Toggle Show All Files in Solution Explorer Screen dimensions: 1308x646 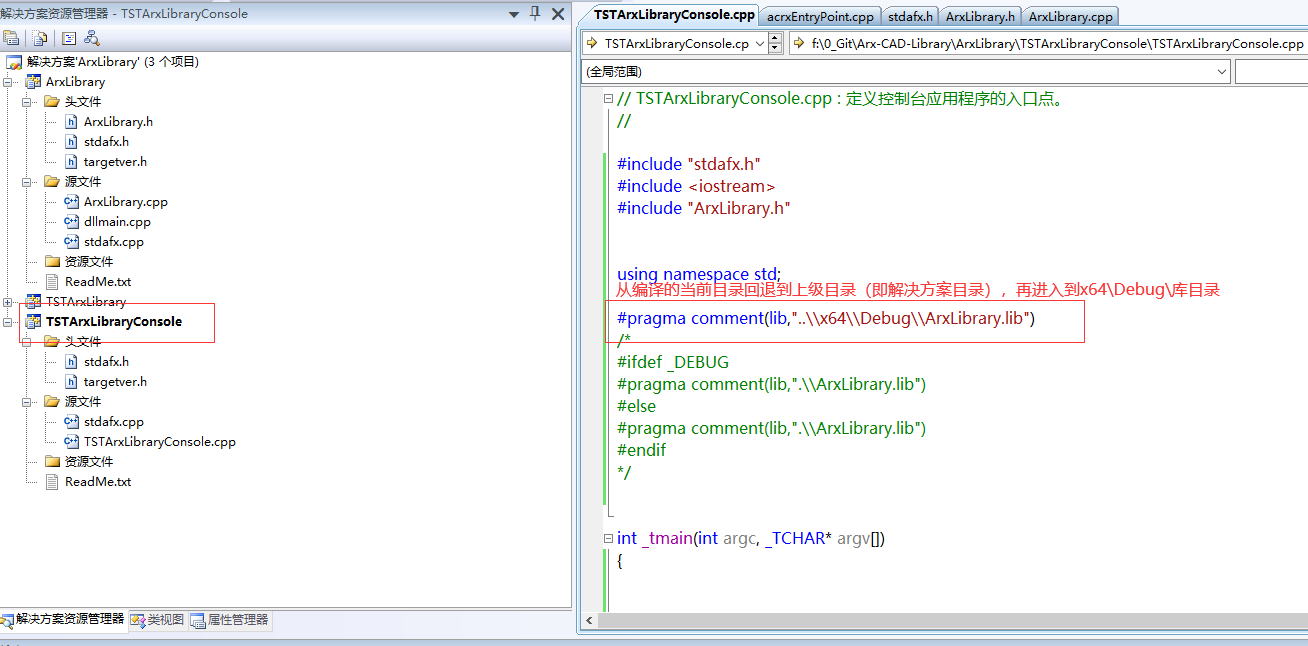pos(39,37)
